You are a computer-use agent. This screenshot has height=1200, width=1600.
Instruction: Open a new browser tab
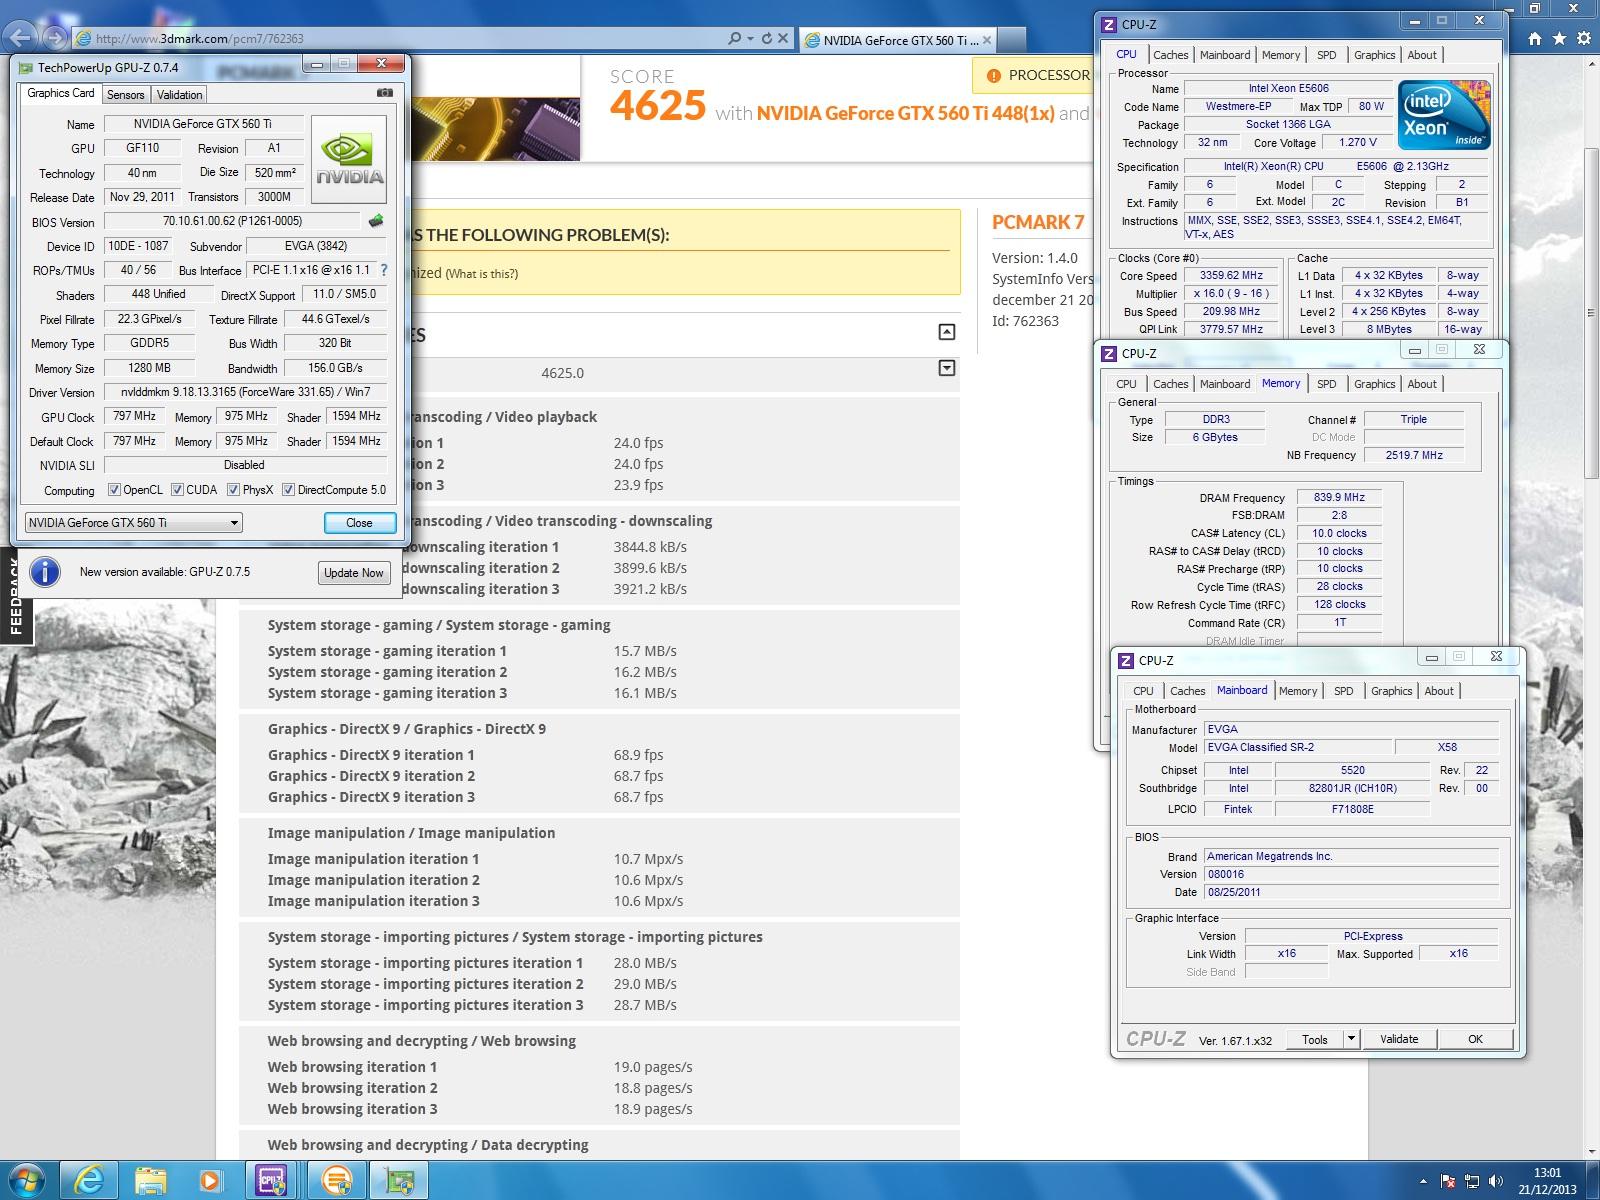pos(1011,40)
